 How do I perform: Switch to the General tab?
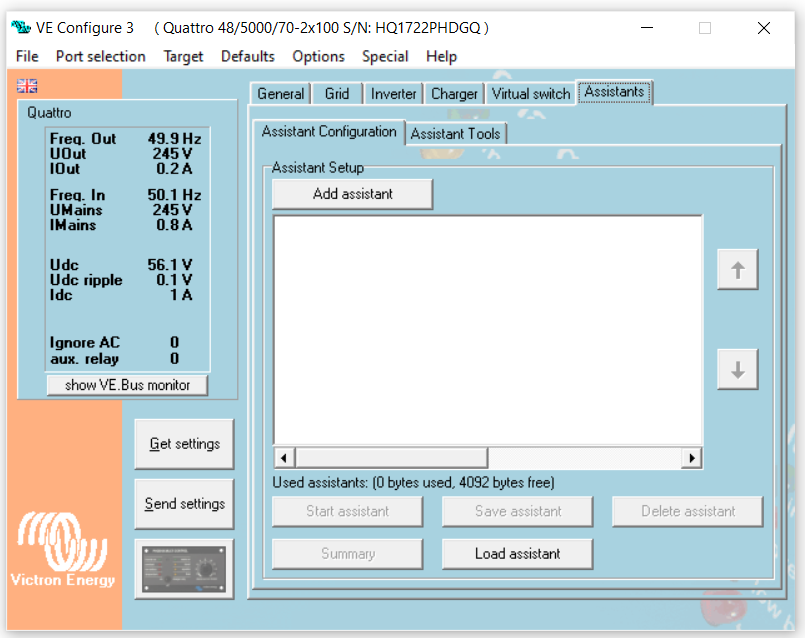pos(280,94)
